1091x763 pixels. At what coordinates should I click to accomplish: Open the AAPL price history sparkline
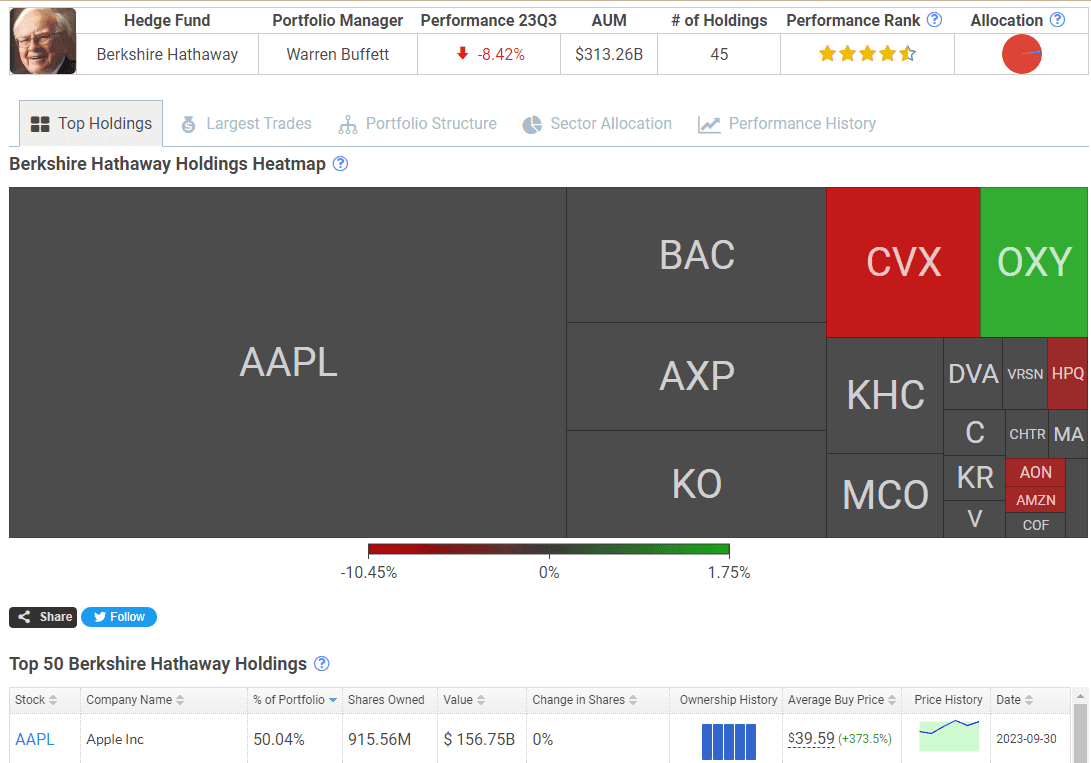coord(948,736)
